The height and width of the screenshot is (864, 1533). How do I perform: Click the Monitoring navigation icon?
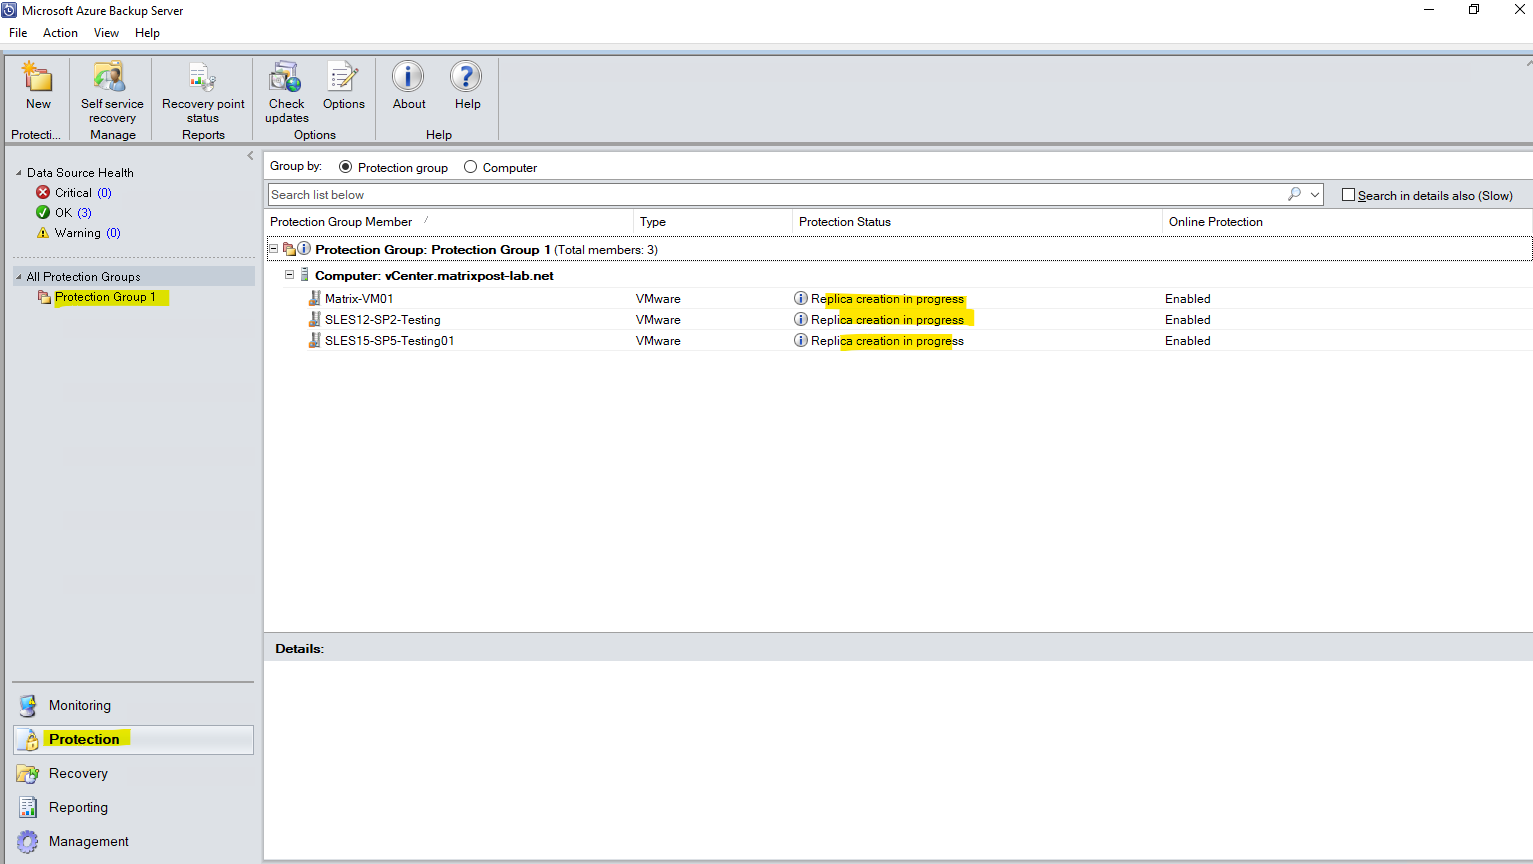point(28,705)
